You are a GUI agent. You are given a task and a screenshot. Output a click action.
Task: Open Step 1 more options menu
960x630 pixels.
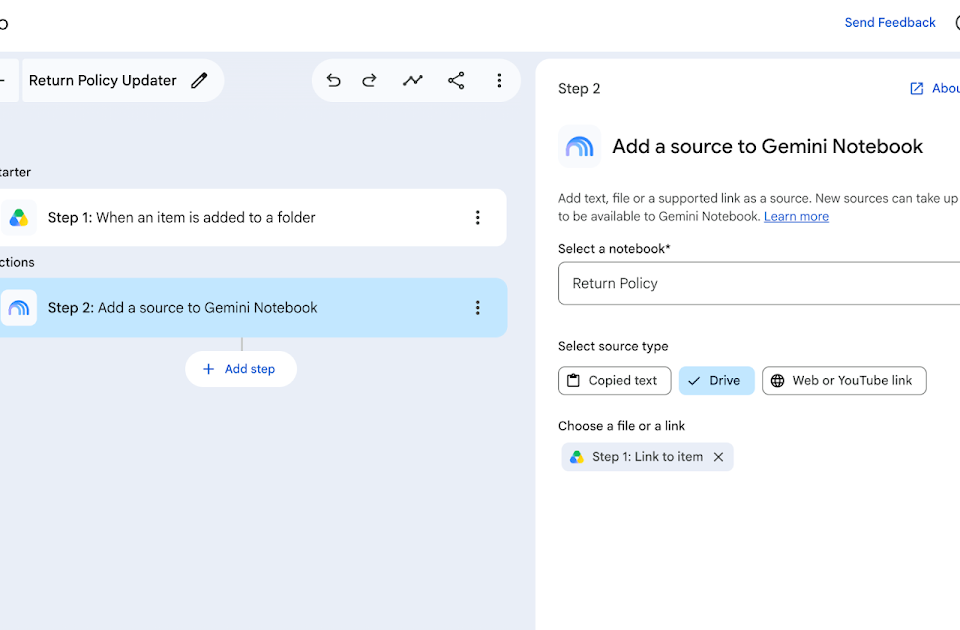tap(478, 217)
